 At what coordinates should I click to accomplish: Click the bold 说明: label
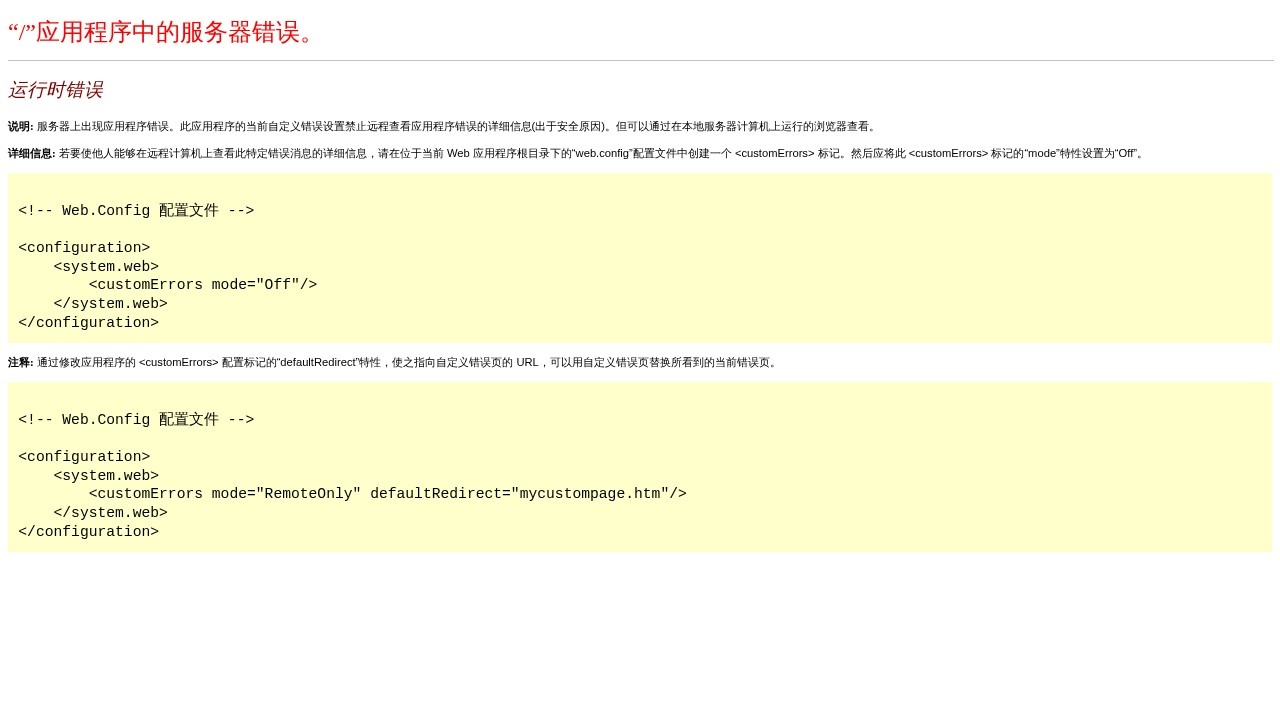[x=20, y=127]
